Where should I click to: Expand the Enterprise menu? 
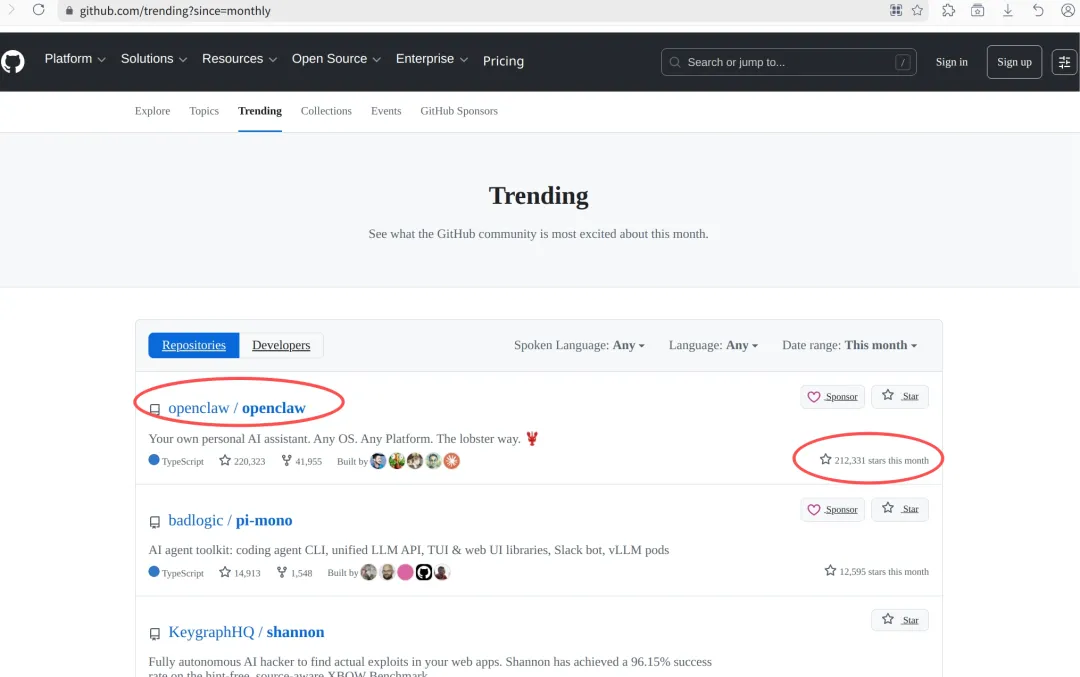pyautogui.click(x=432, y=59)
